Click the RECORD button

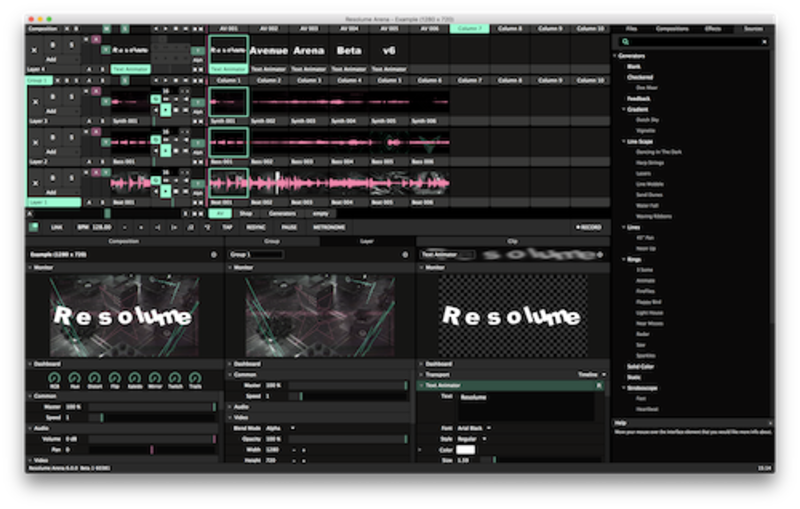590,227
